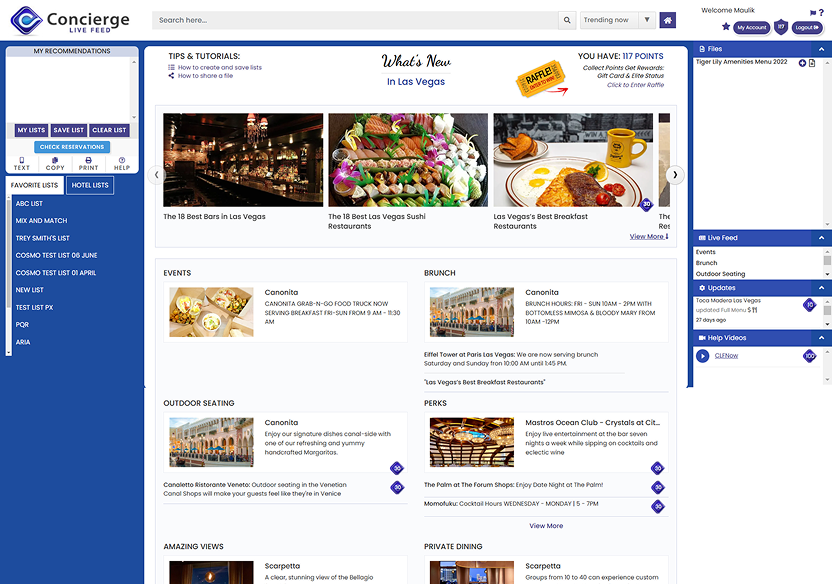The width and height of the screenshot is (832, 584).
Task: Collapse the Live Feed panel
Action: 821,238
